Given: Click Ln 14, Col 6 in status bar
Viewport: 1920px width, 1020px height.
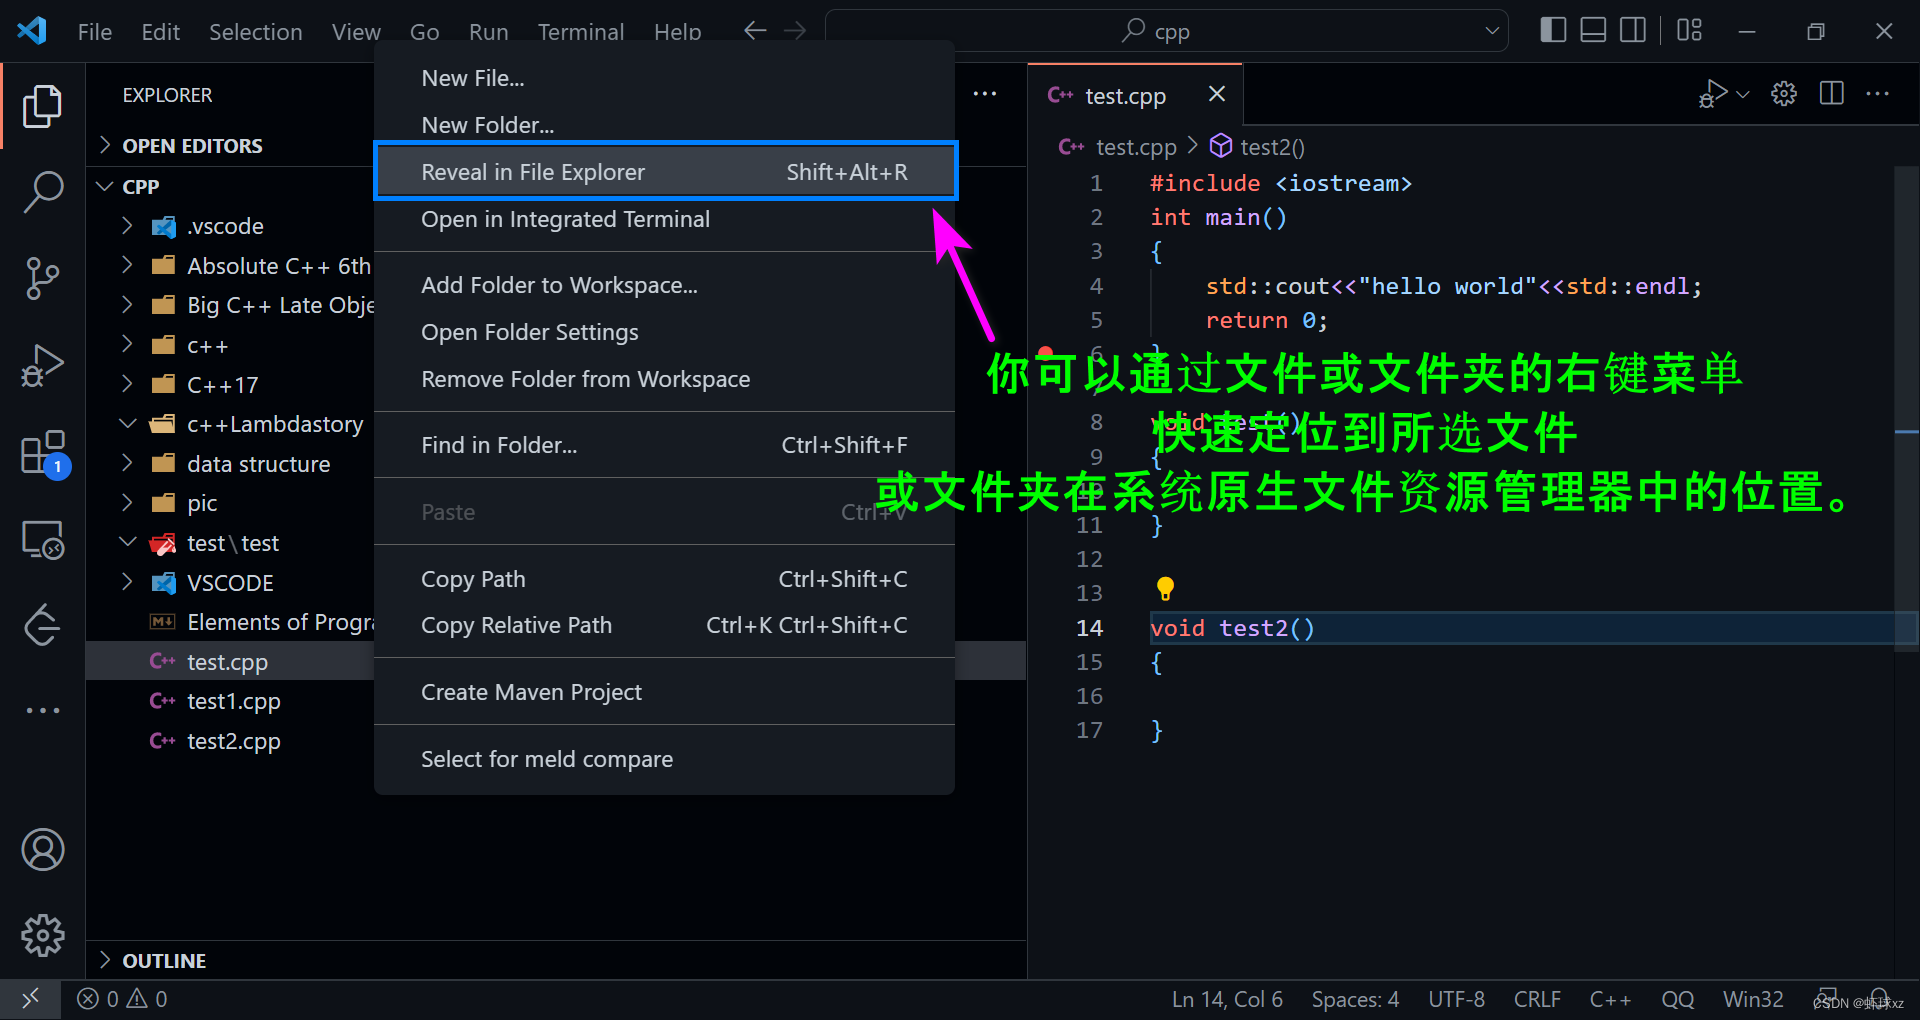Looking at the screenshot, I should pyautogui.click(x=1227, y=999).
